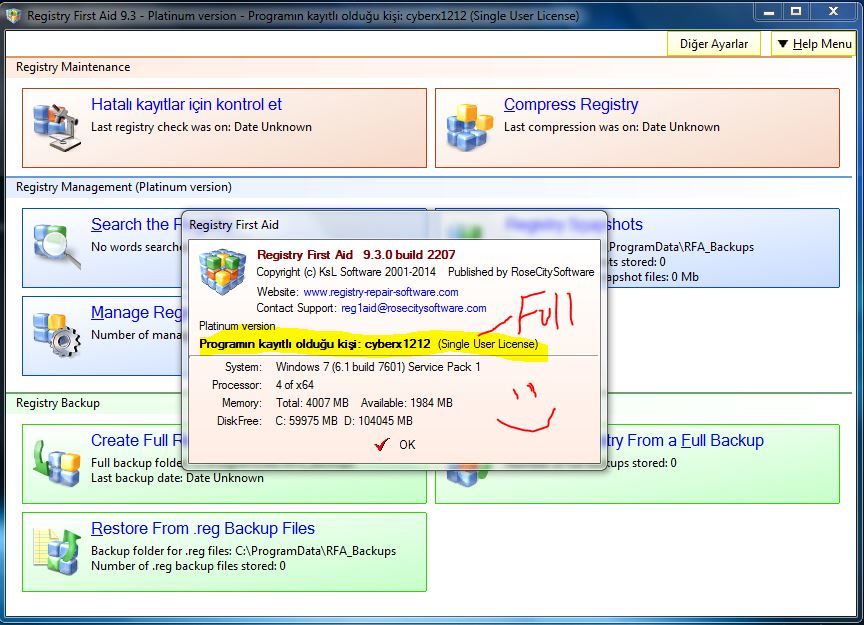Screen dimensions: 864x625
Task: Click text 'Last compression was on: Date Unknown'
Action: click(612, 127)
